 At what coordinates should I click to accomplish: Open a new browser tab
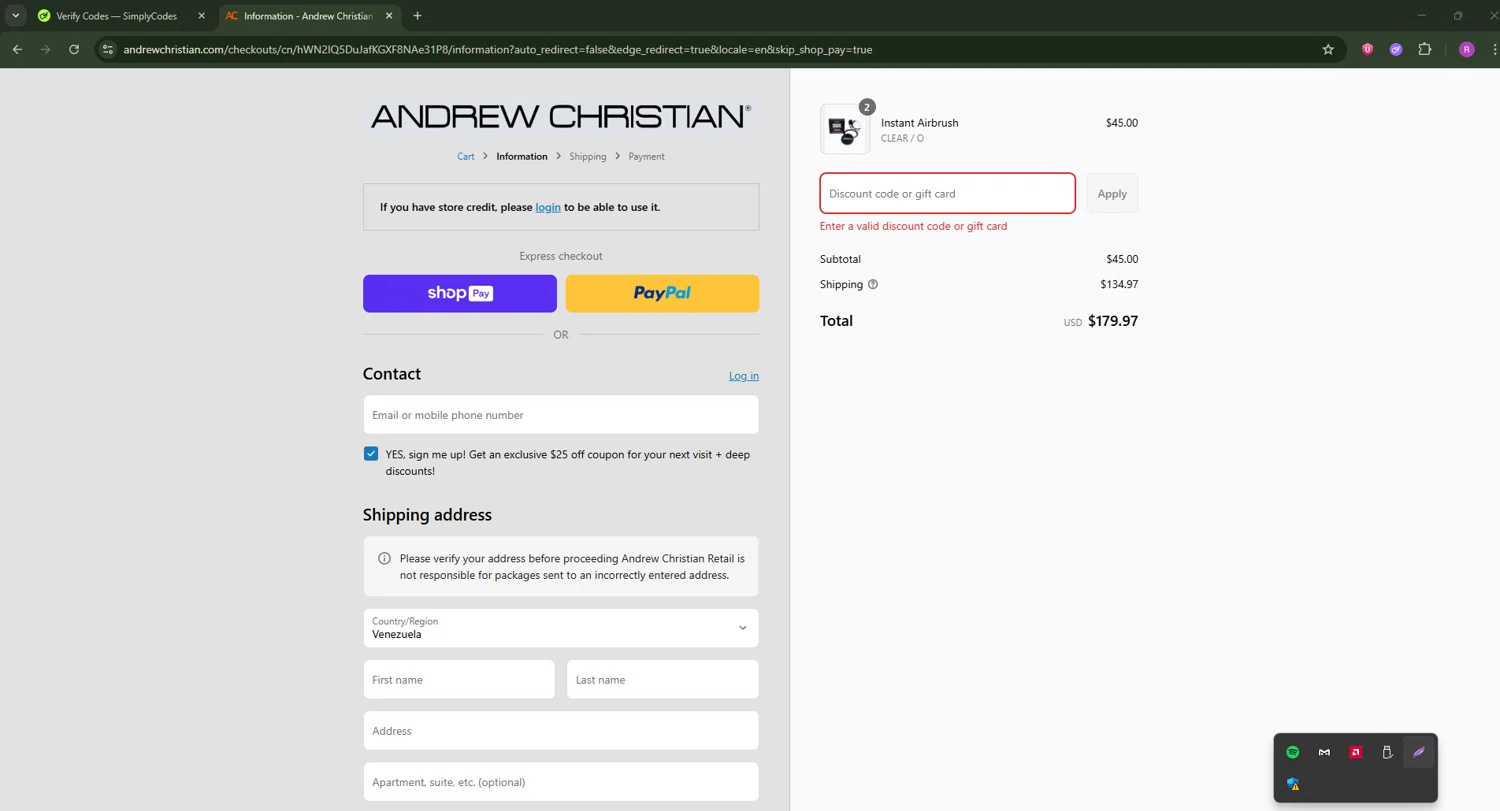[x=417, y=16]
